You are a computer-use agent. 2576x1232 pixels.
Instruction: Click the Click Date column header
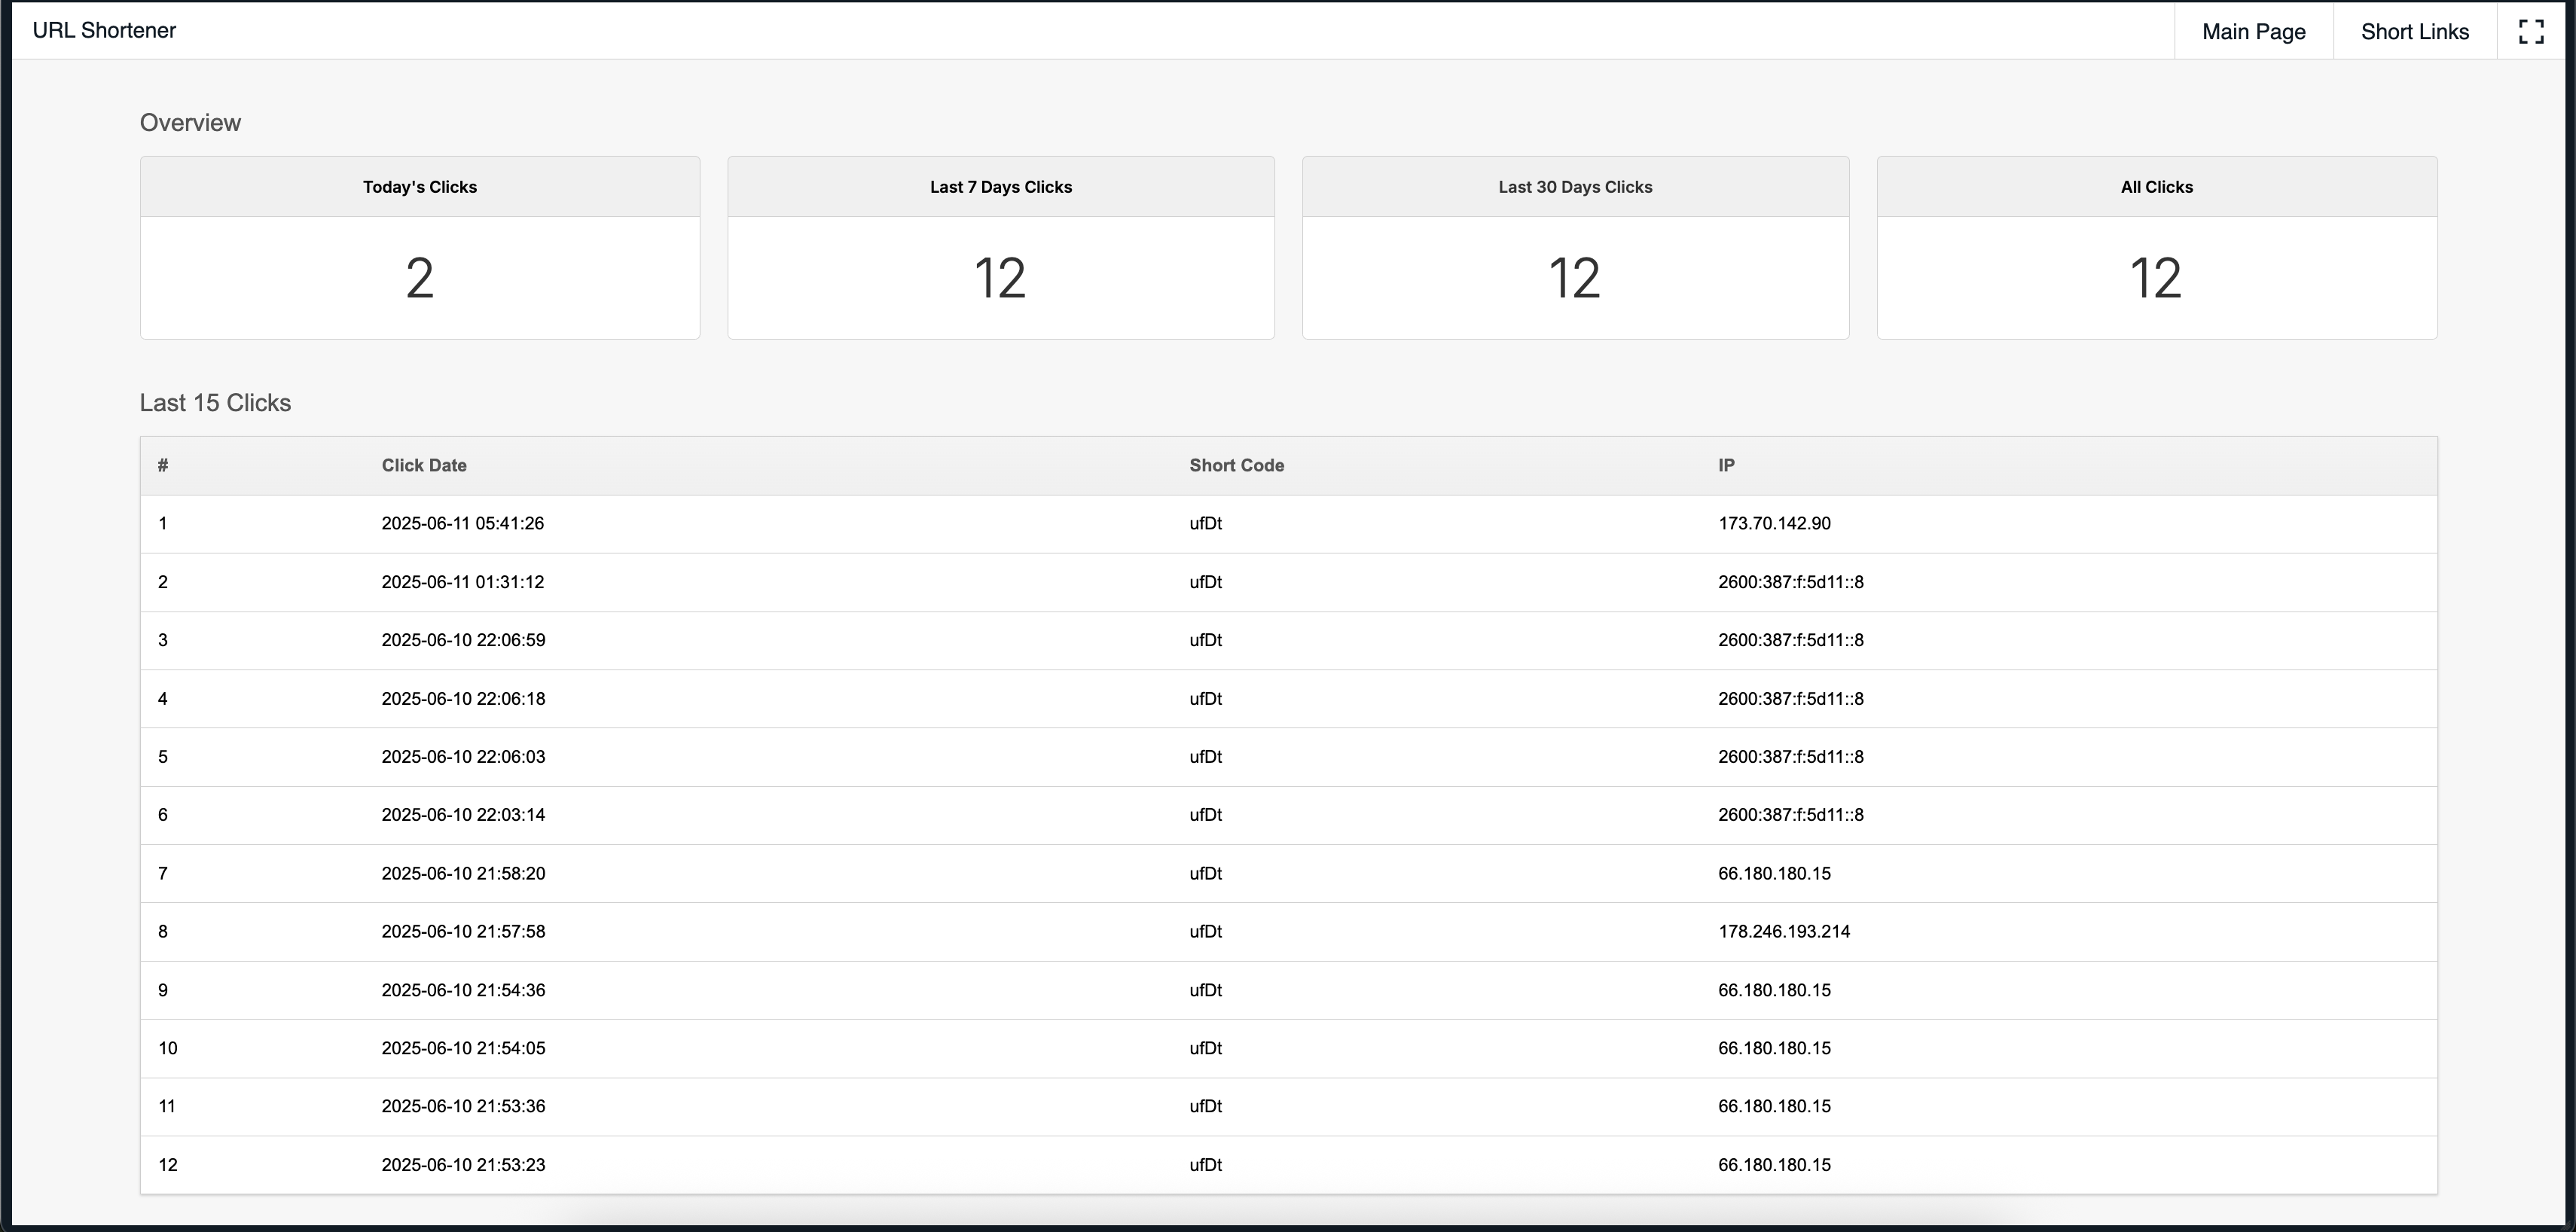coord(424,465)
